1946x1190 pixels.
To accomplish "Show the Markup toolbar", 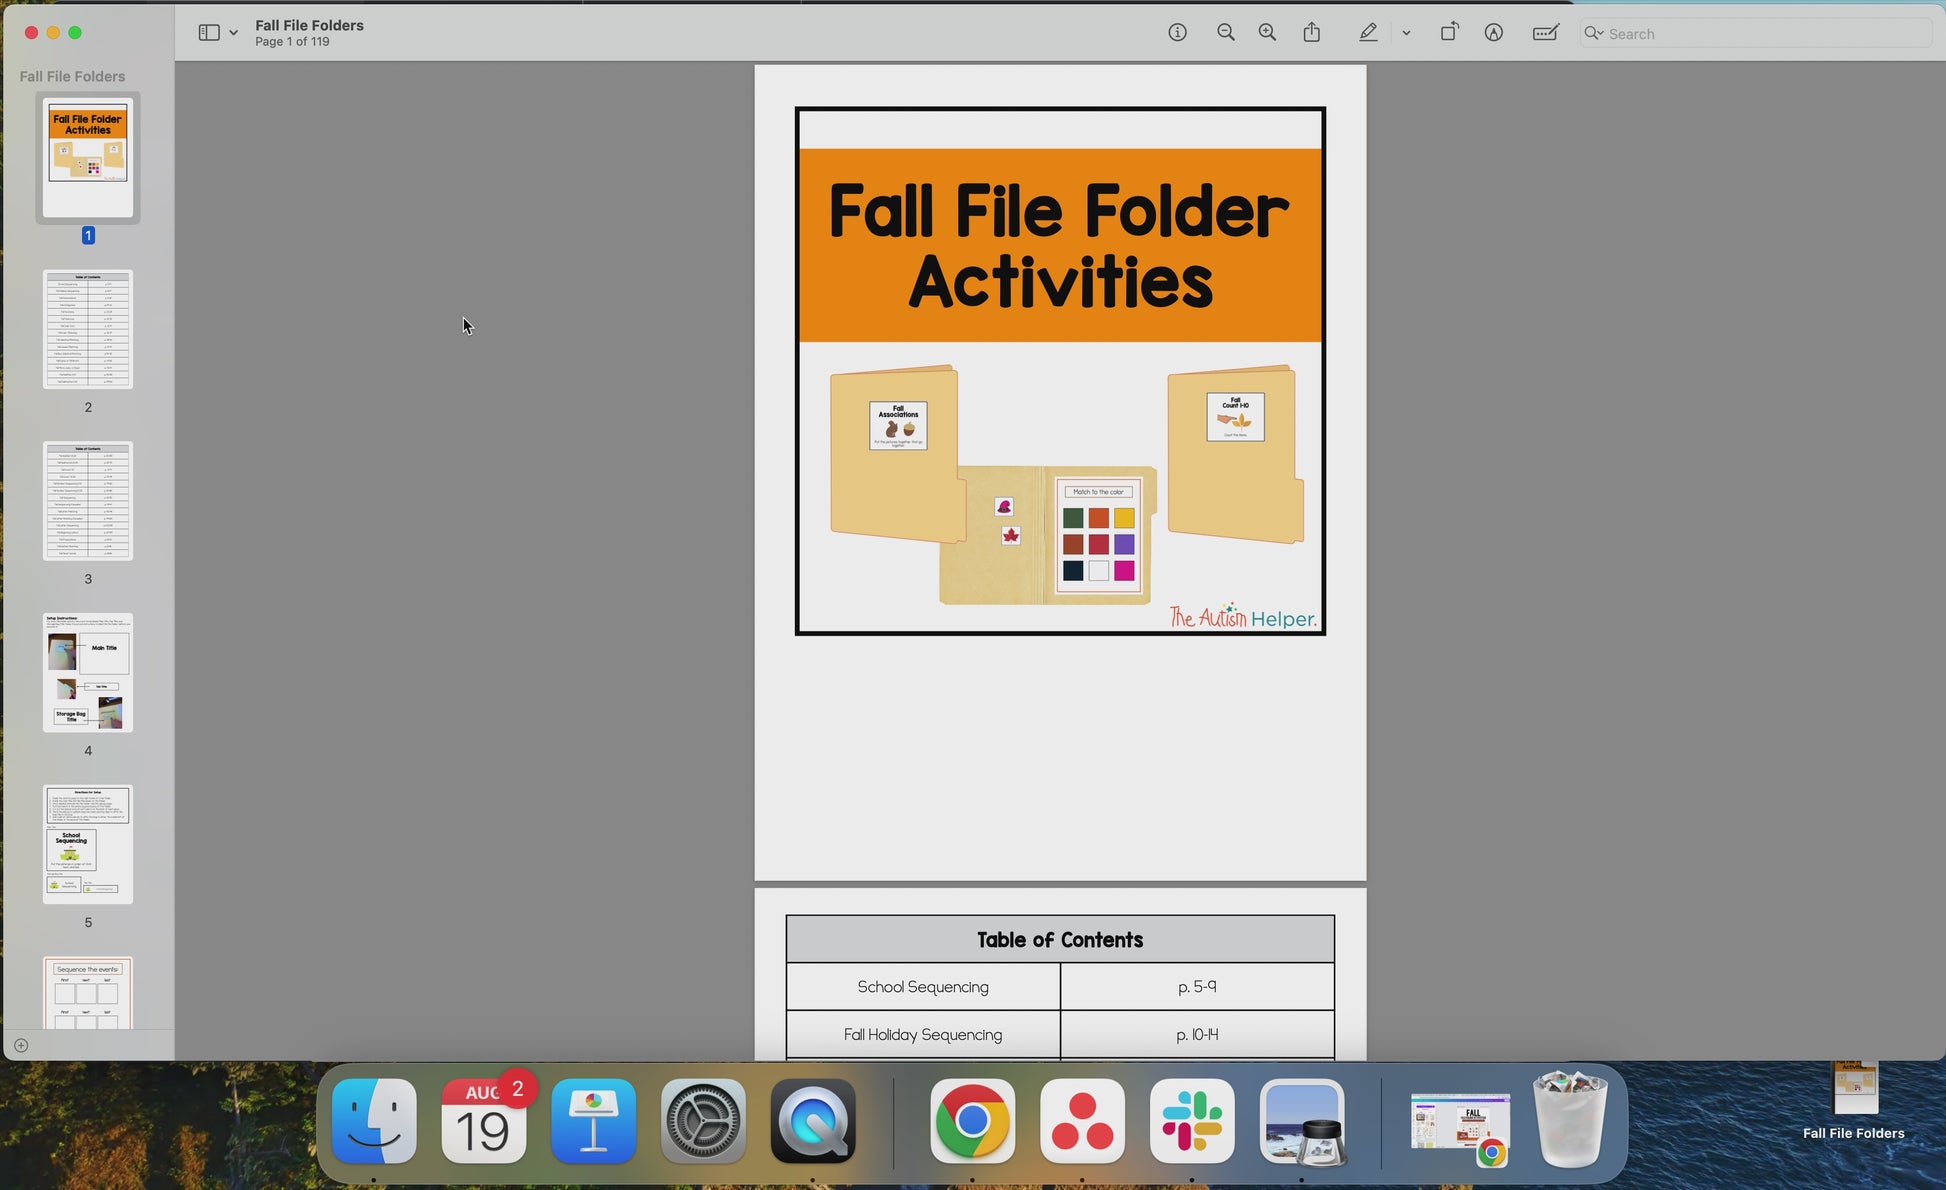I will [x=1493, y=33].
